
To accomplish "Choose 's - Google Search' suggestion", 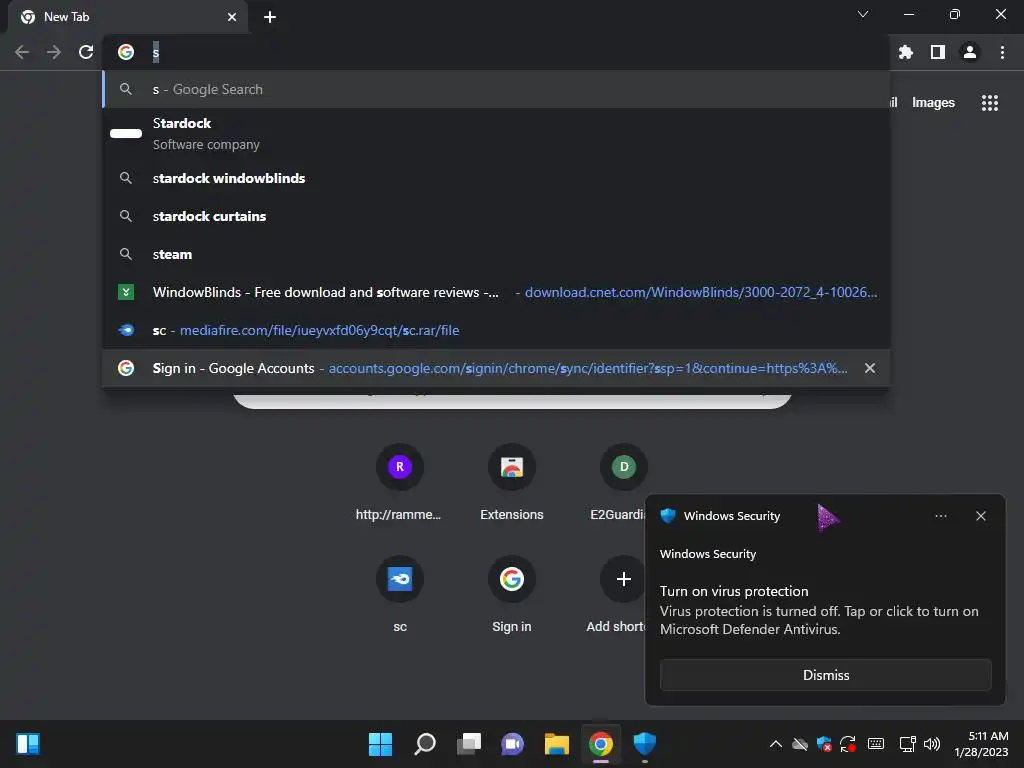I will pos(496,89).
